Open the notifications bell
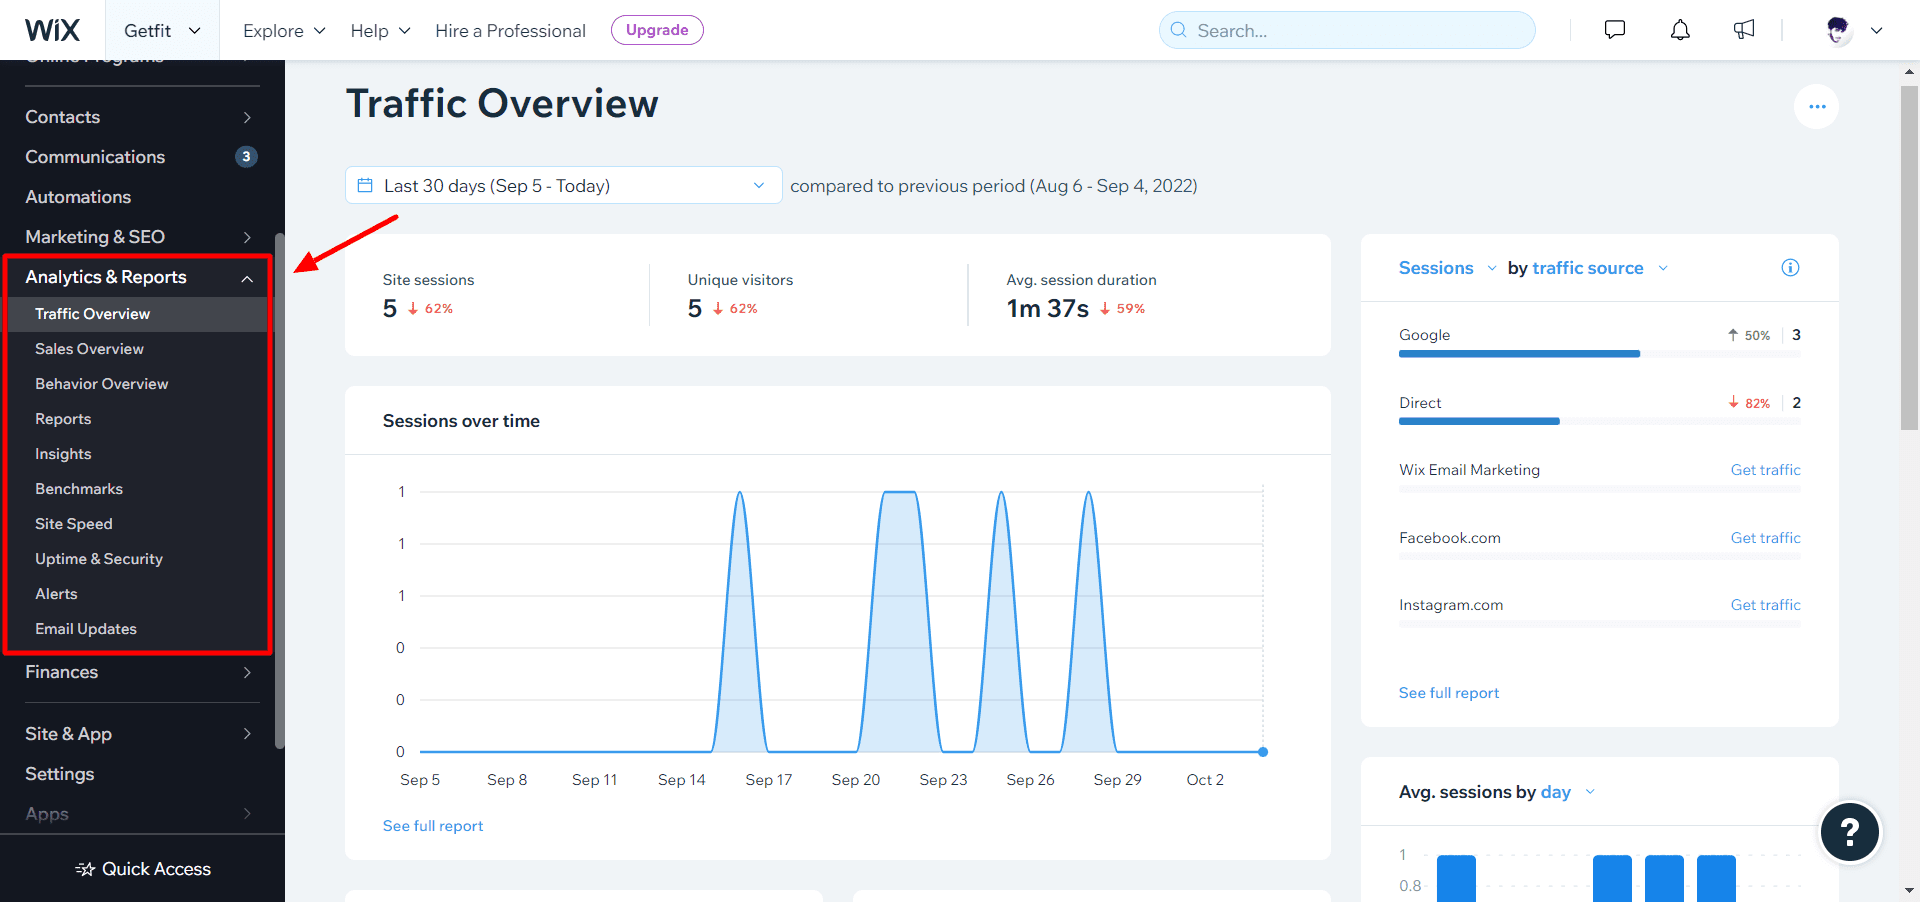1920x902 pixels. [x=1680, y=30]
